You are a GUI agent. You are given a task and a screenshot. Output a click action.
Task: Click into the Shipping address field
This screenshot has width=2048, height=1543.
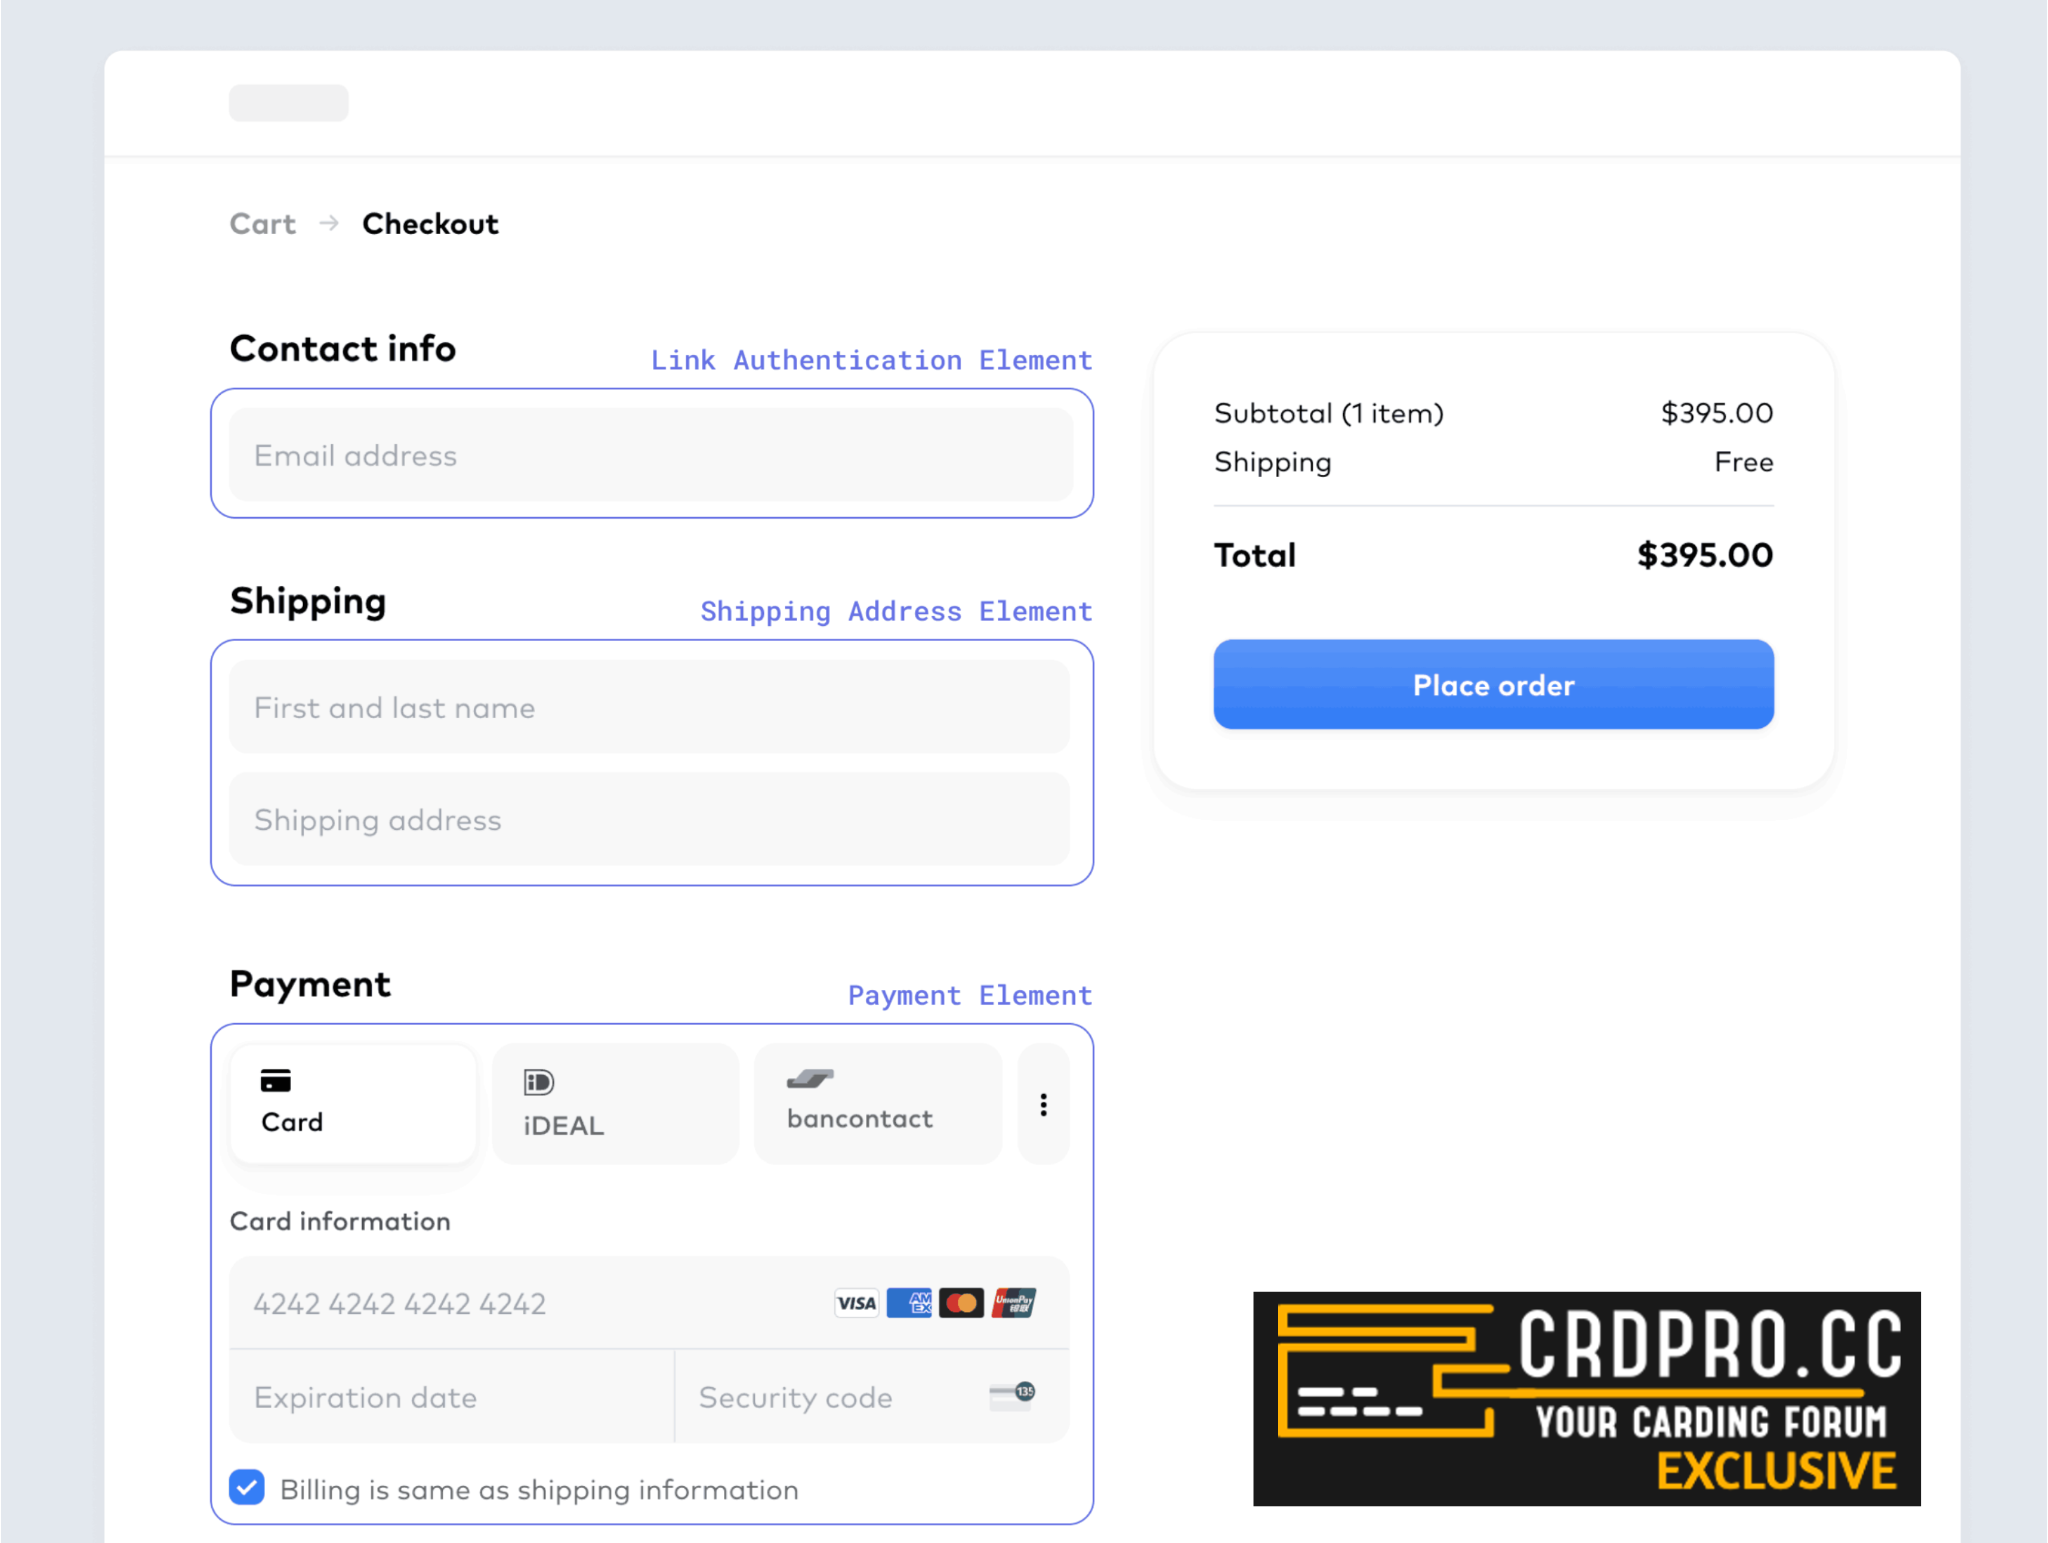[650, 819]
